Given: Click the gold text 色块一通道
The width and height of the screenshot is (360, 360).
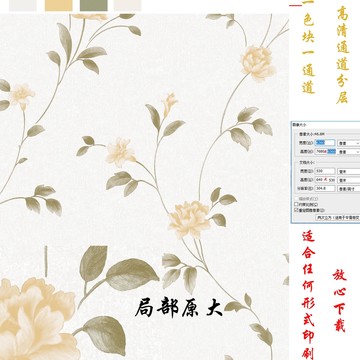Looking at the screenshot, I should (x=308, y=55).
